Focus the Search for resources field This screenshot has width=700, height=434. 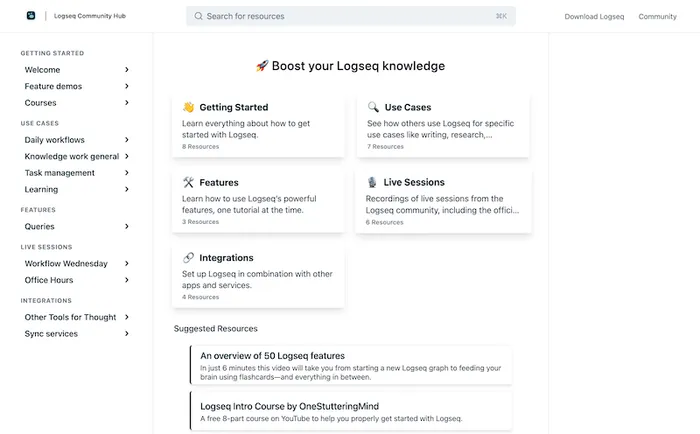tap(351, 16)
